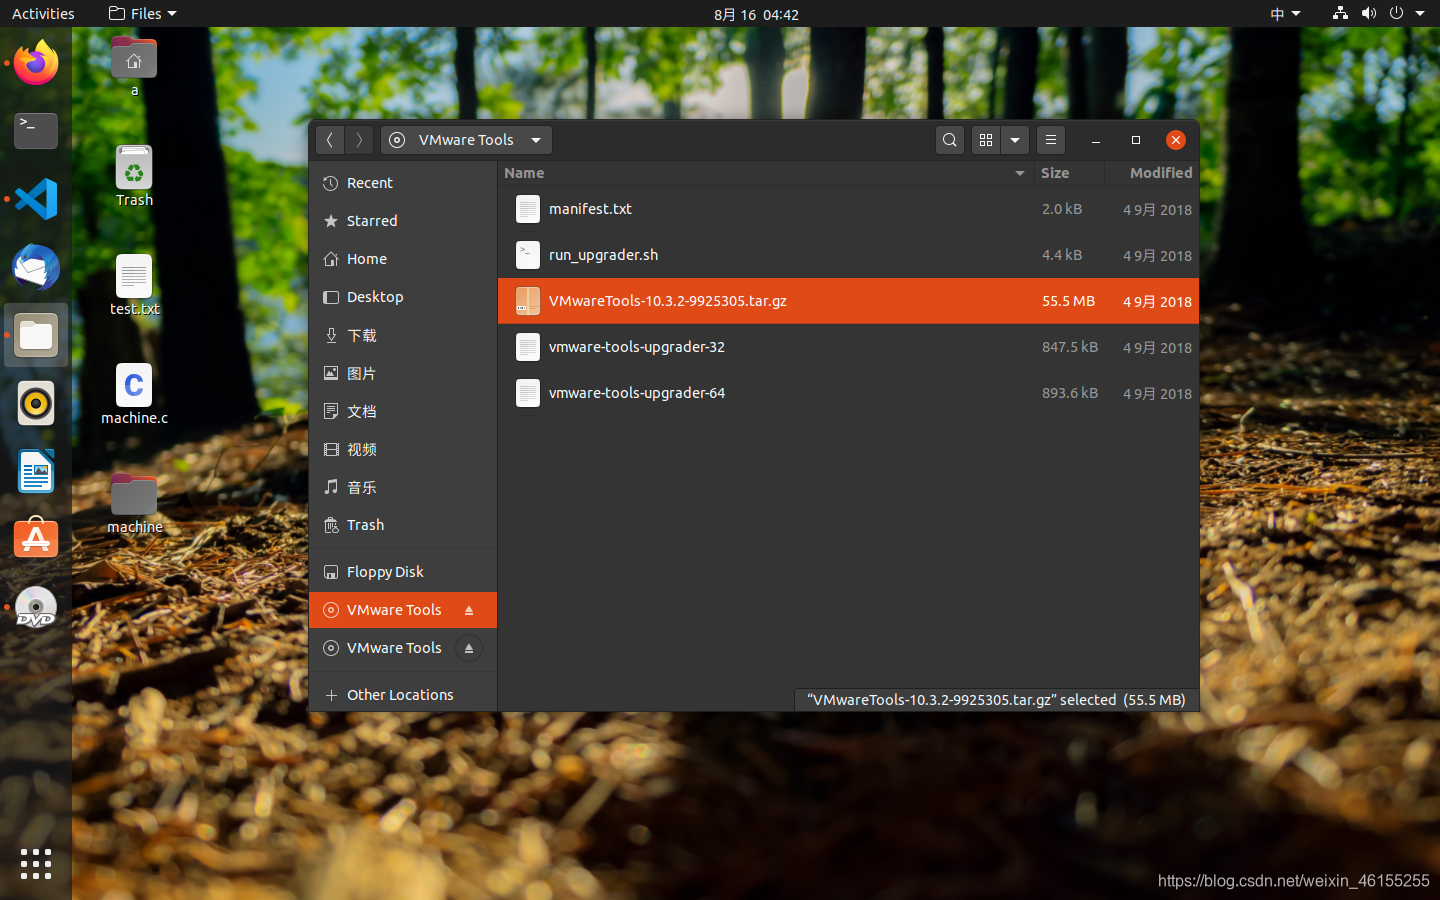Sort files by Size column

coord(1069,173)
